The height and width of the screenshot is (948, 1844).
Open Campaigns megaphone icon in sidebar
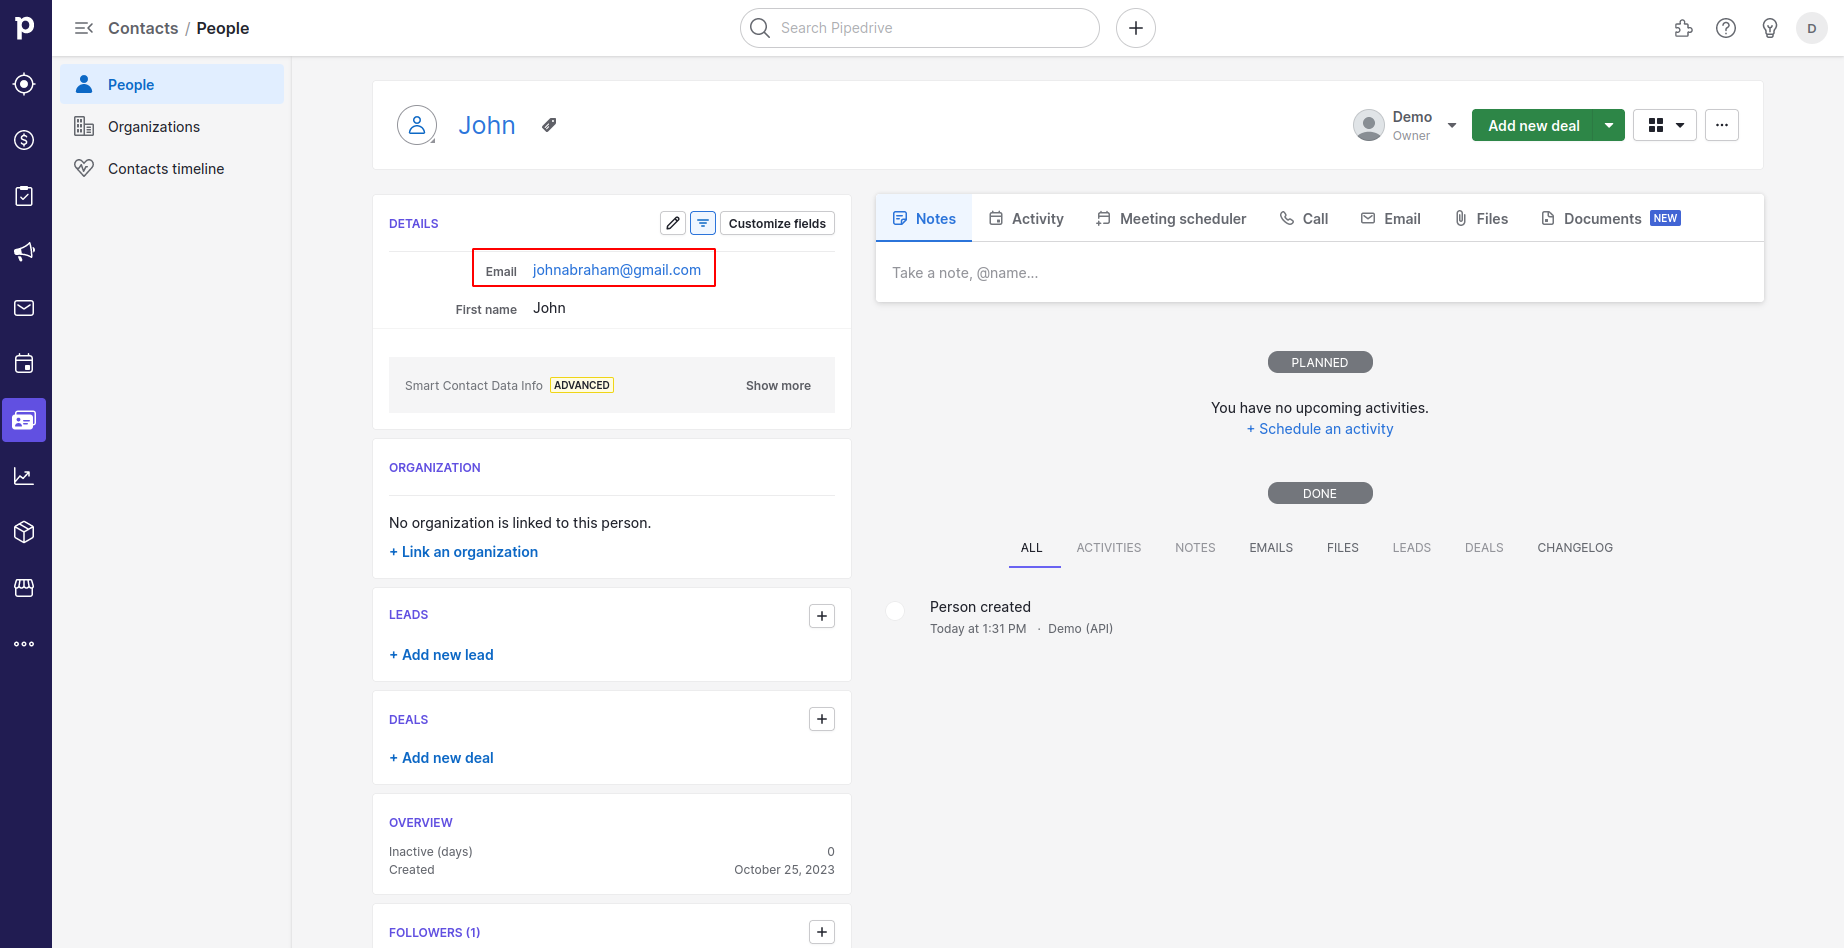[24, 252]
